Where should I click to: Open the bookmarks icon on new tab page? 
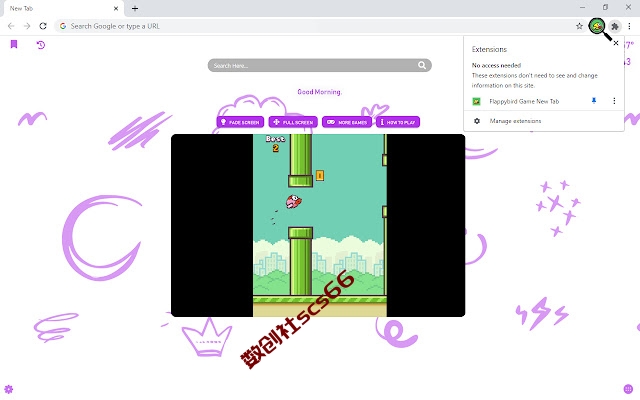(14, 44)
